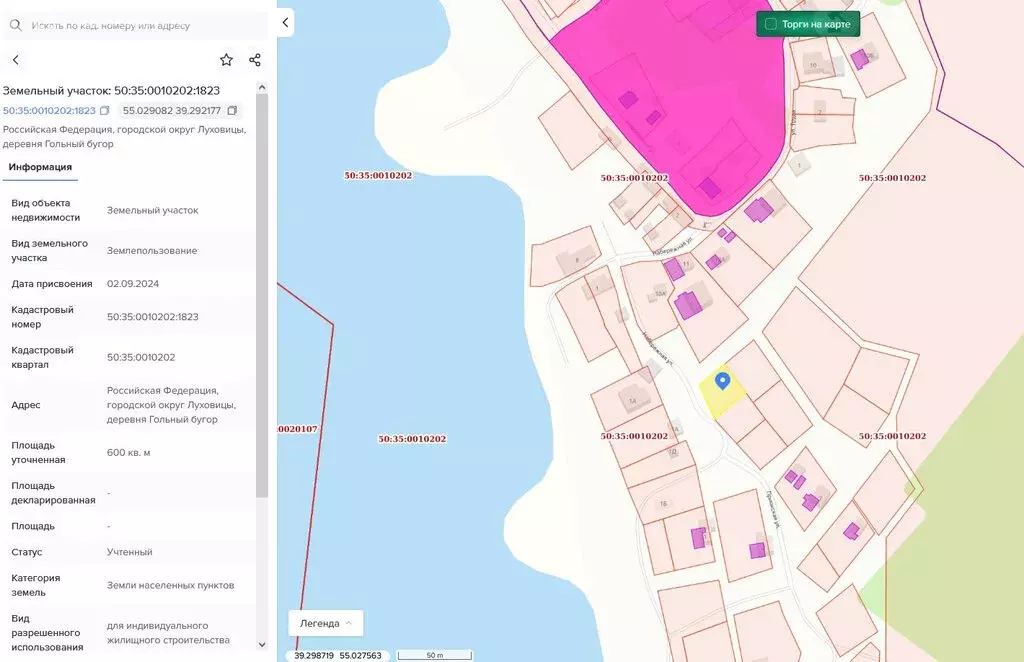The image size is (1024, 662).
Task: Click the scroll-down arrow of info panel
Action: (262, 645)
